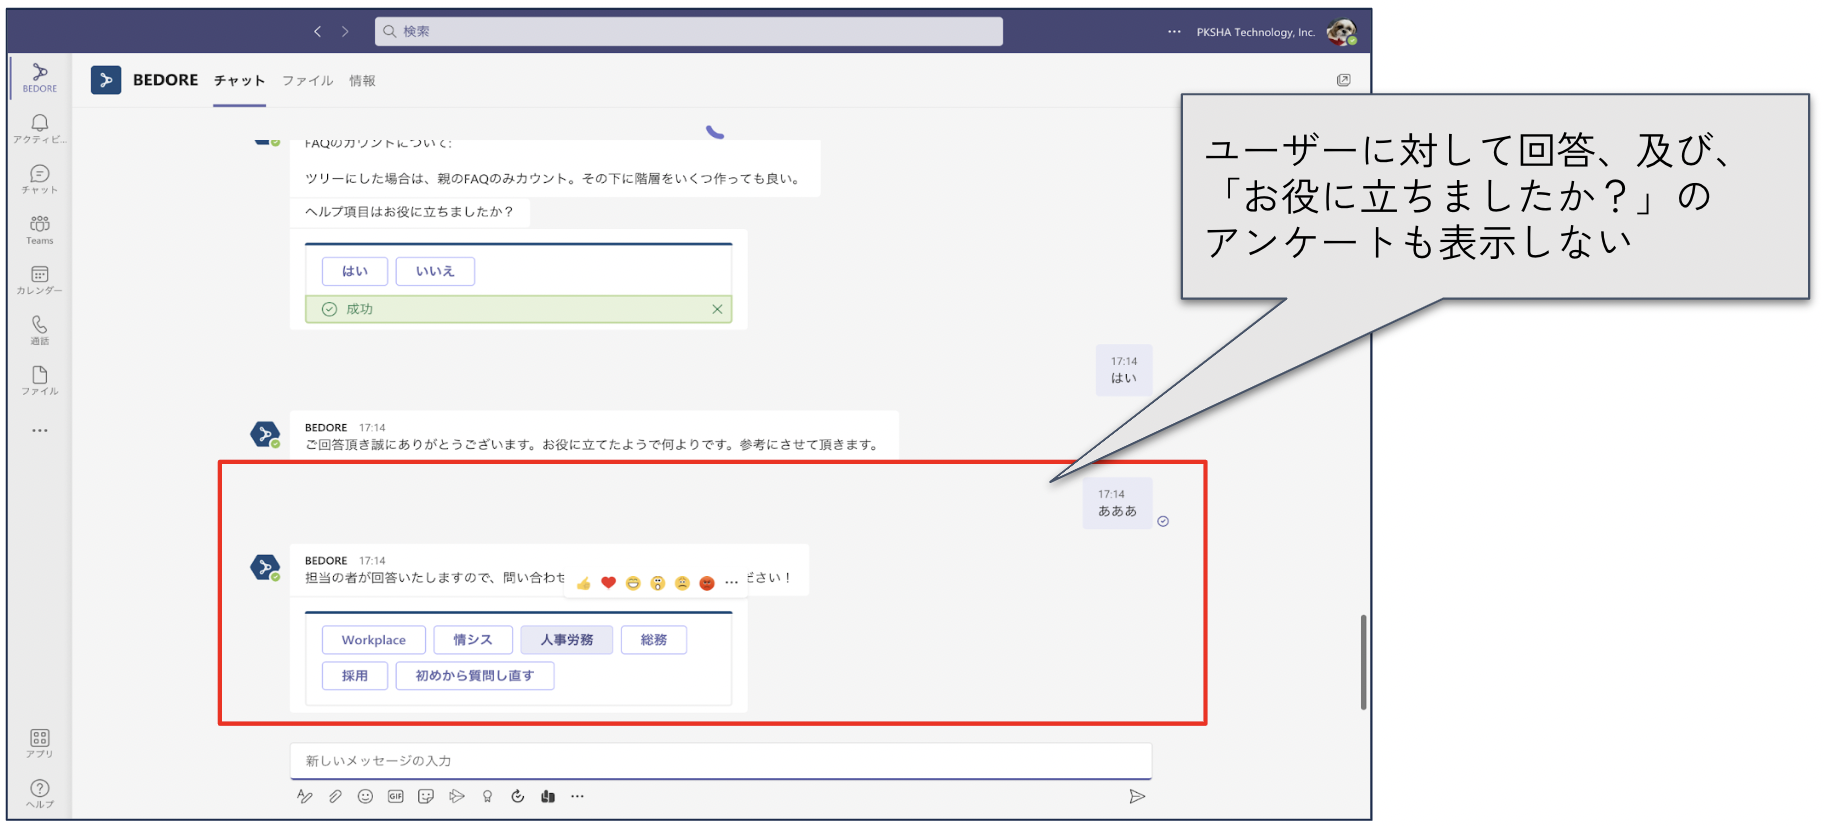The height and width of the screenshot is (826, 1824).
Task: React with angry emoji
Action: point(707,583)
